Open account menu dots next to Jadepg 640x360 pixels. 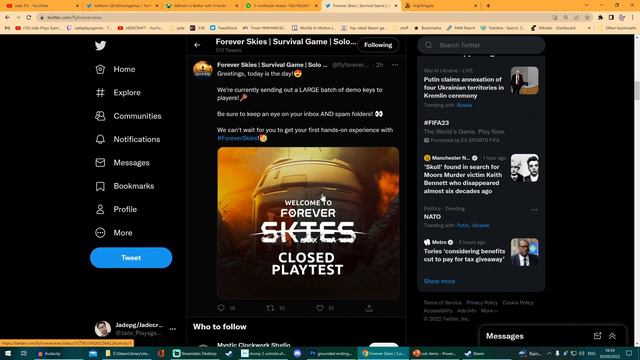(173, 329)
